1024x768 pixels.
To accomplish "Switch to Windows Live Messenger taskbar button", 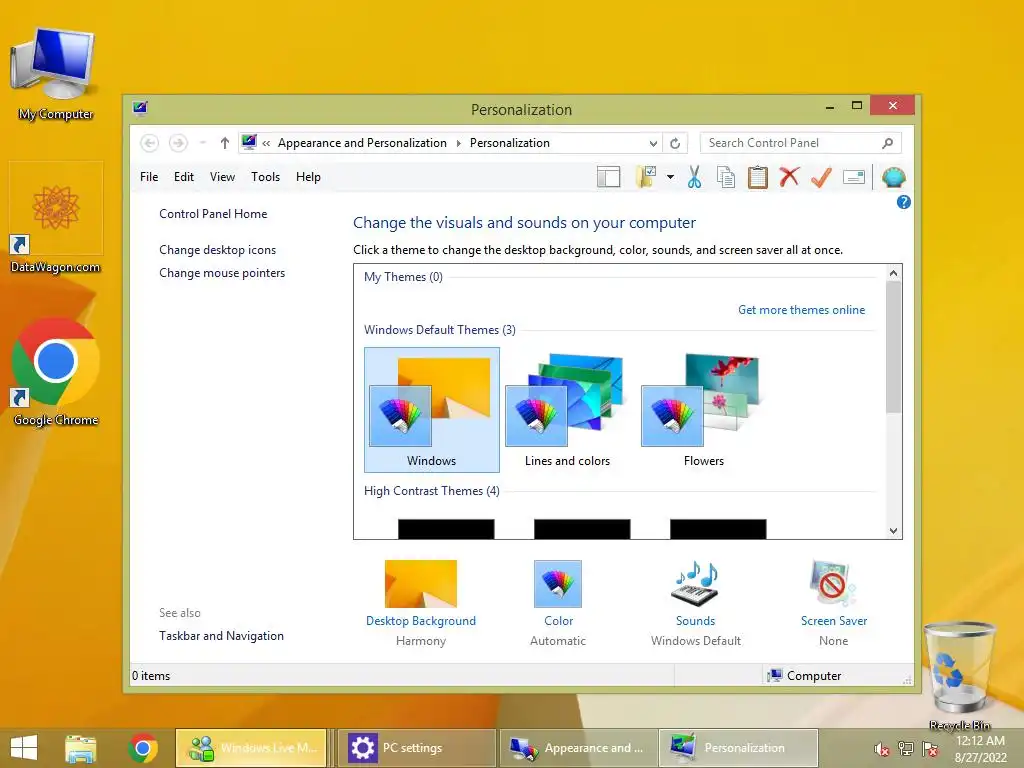I will [x=251, y=748].
